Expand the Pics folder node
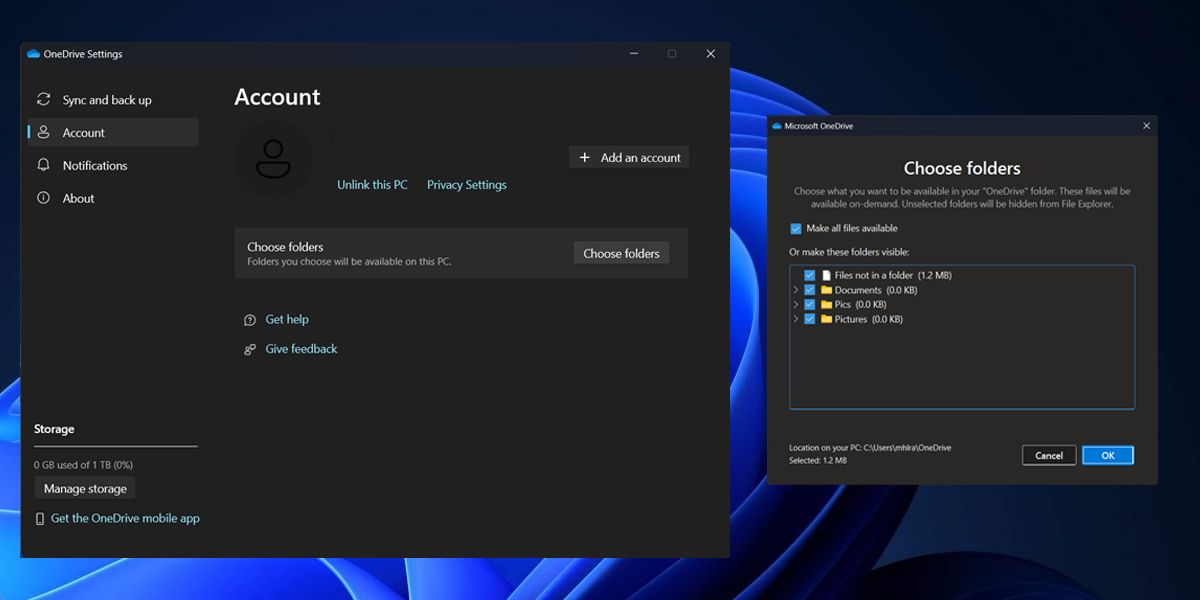 coord(796,305)
